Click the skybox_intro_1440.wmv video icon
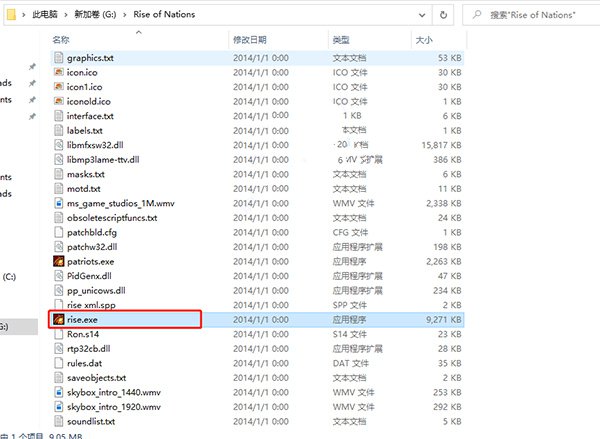Viewport: 600px width, 439px height. (x=59, y=392)
